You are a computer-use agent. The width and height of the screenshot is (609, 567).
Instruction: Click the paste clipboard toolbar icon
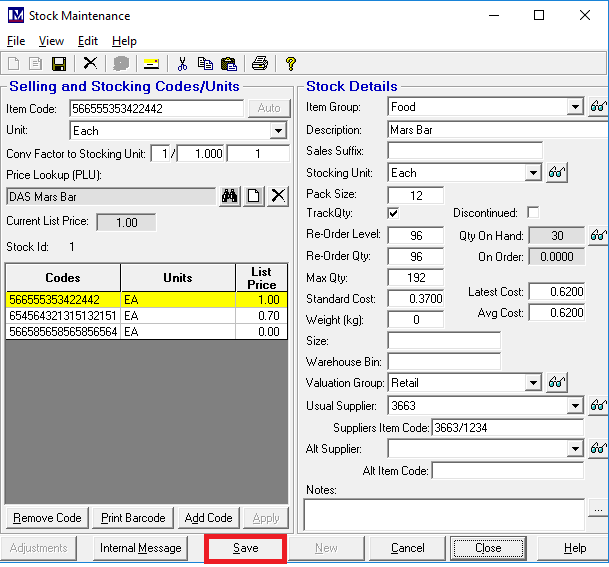[228, 64]
